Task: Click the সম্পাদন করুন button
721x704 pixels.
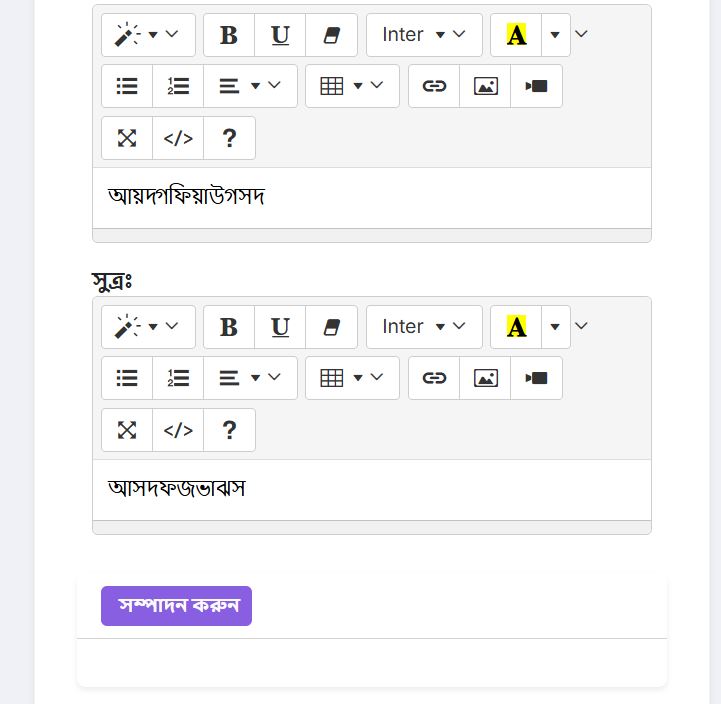Action: click(x=177, y=606)
